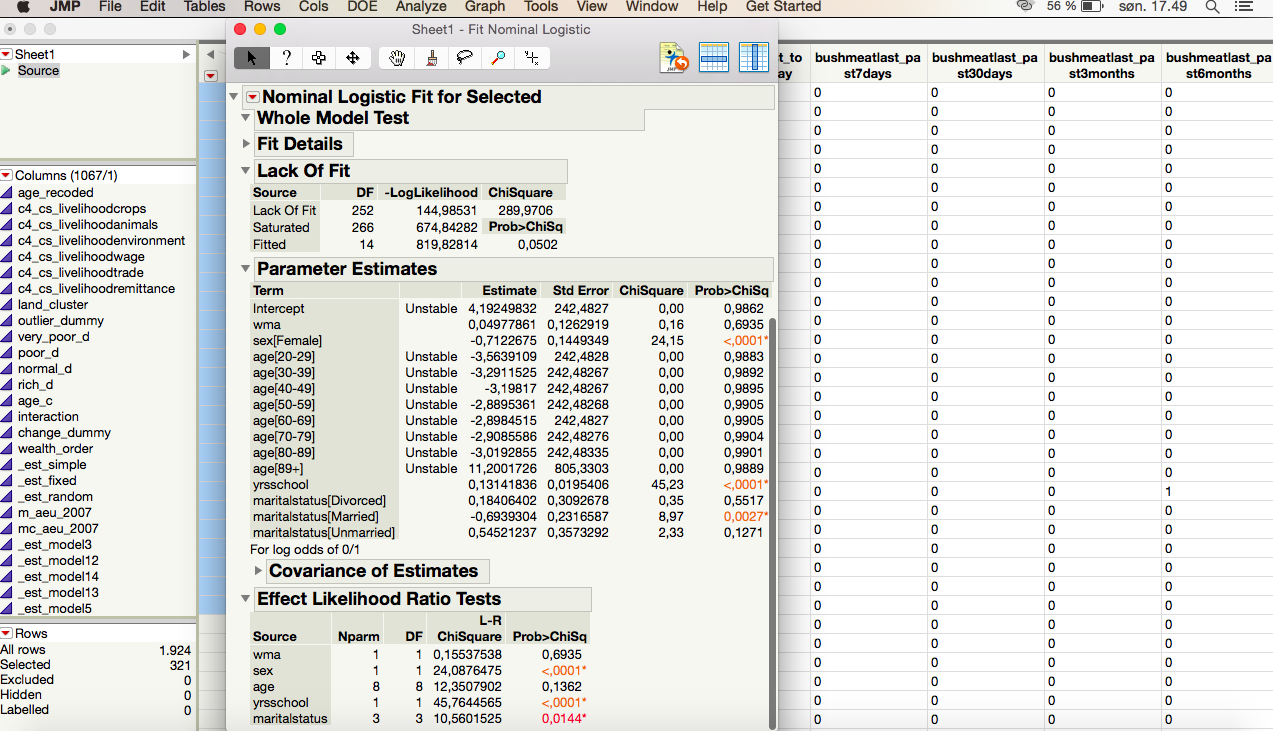Select the arrow selection tool

pyautogui.click(x=251, y=58)
